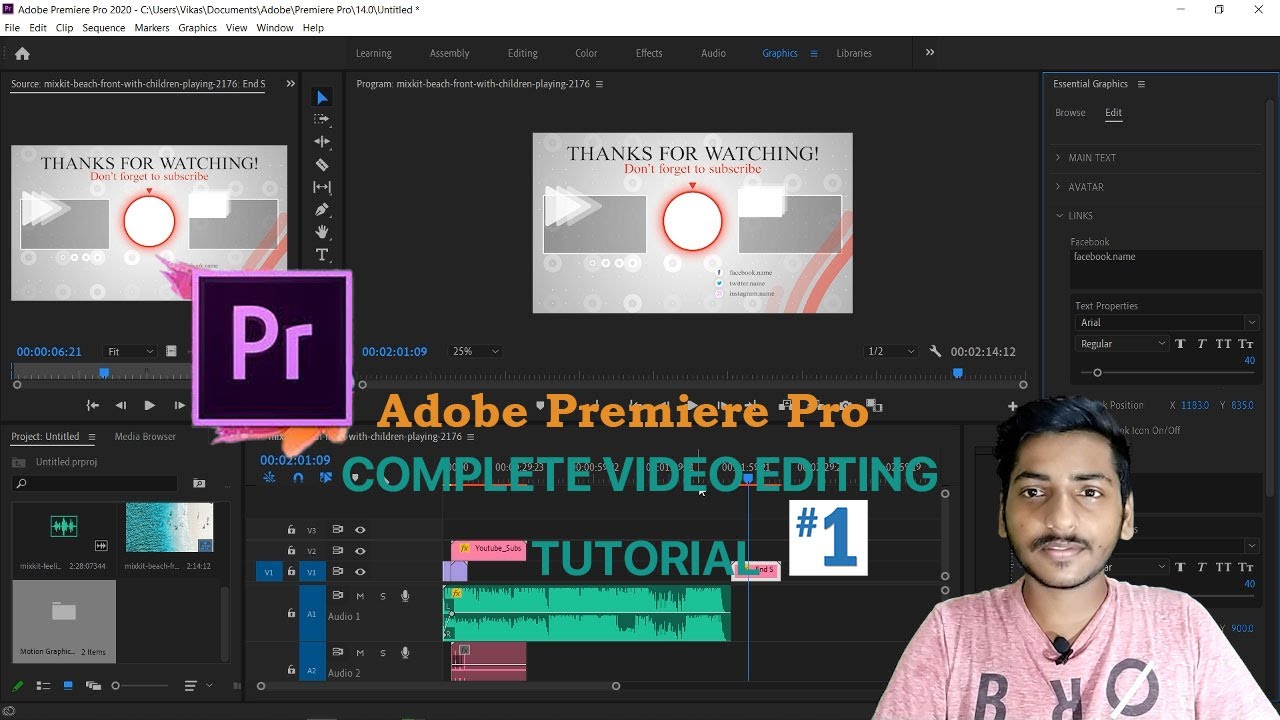Open the Graphics workspace menu
The width and height of the screenshot is (1280, 720).
click(814, 53)
